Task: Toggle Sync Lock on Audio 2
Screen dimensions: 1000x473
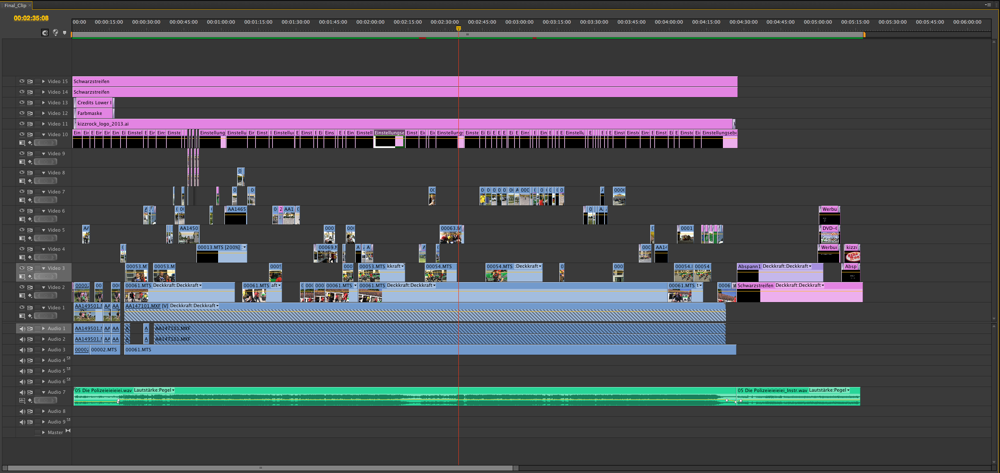Action: tap(31, 339)
